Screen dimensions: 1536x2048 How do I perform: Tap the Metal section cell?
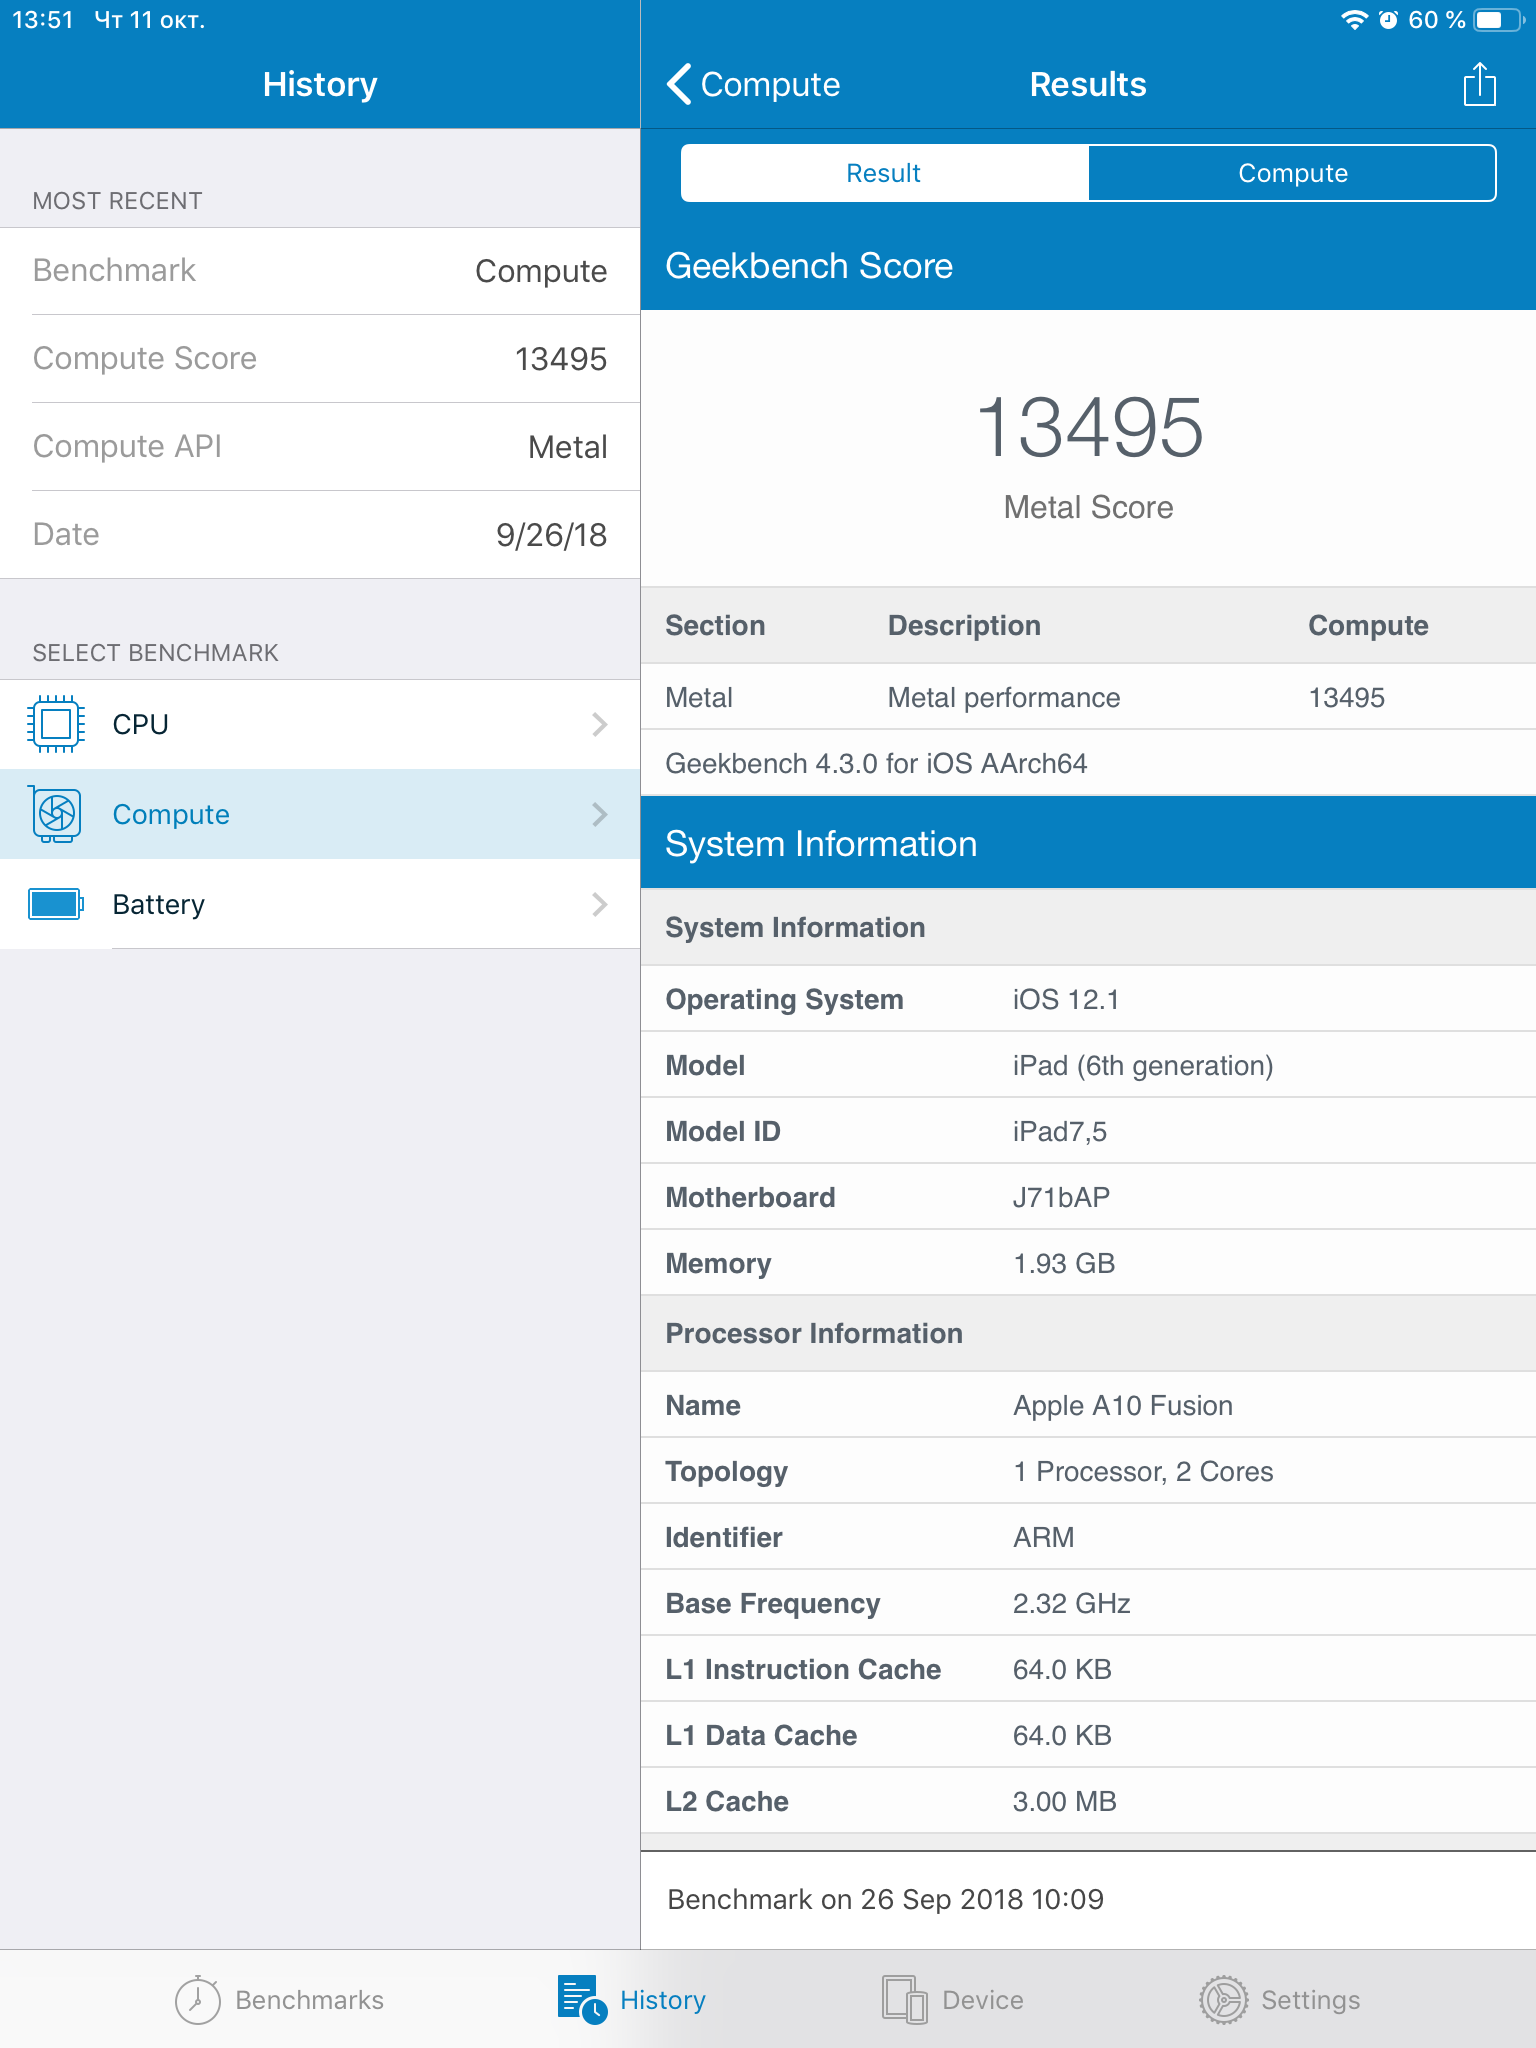[699, 698]
